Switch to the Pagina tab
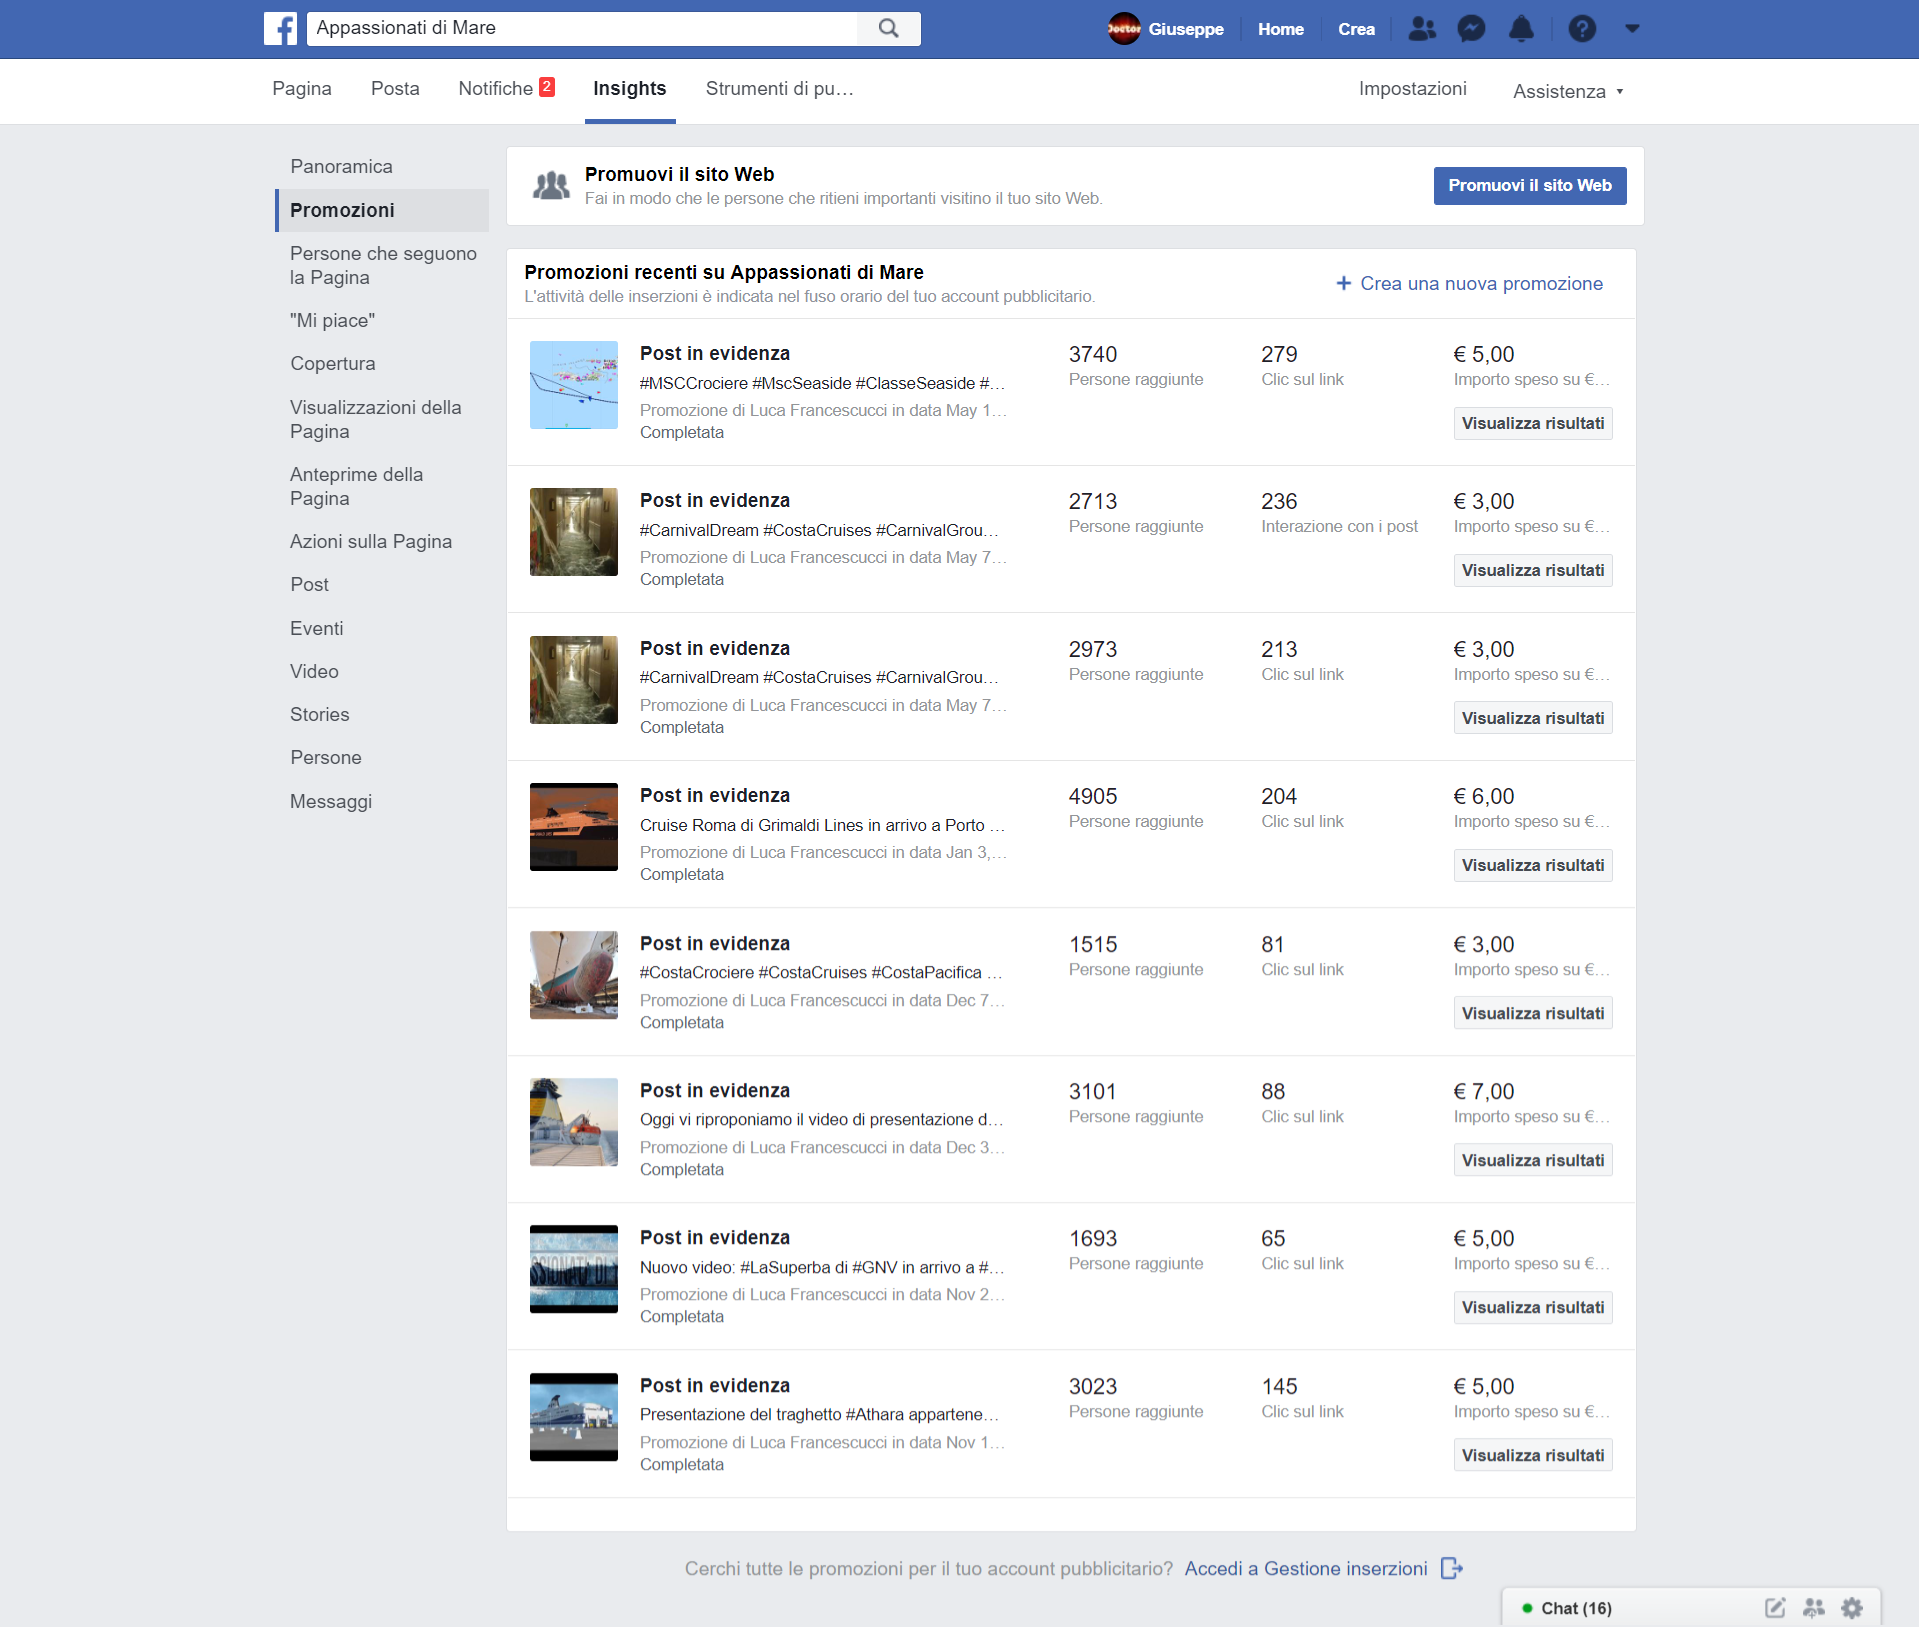This screenshot has width=1919, height=1627. (301, 88)
